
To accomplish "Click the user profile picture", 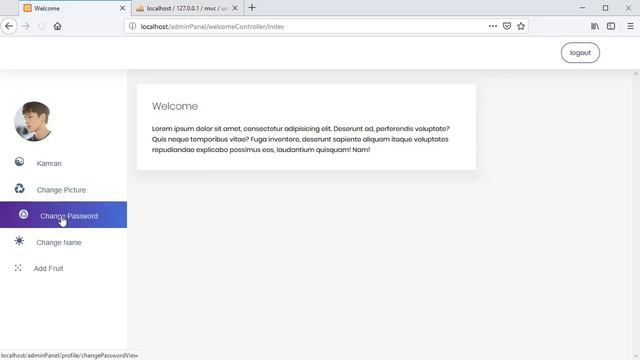I will coord(33,121).
